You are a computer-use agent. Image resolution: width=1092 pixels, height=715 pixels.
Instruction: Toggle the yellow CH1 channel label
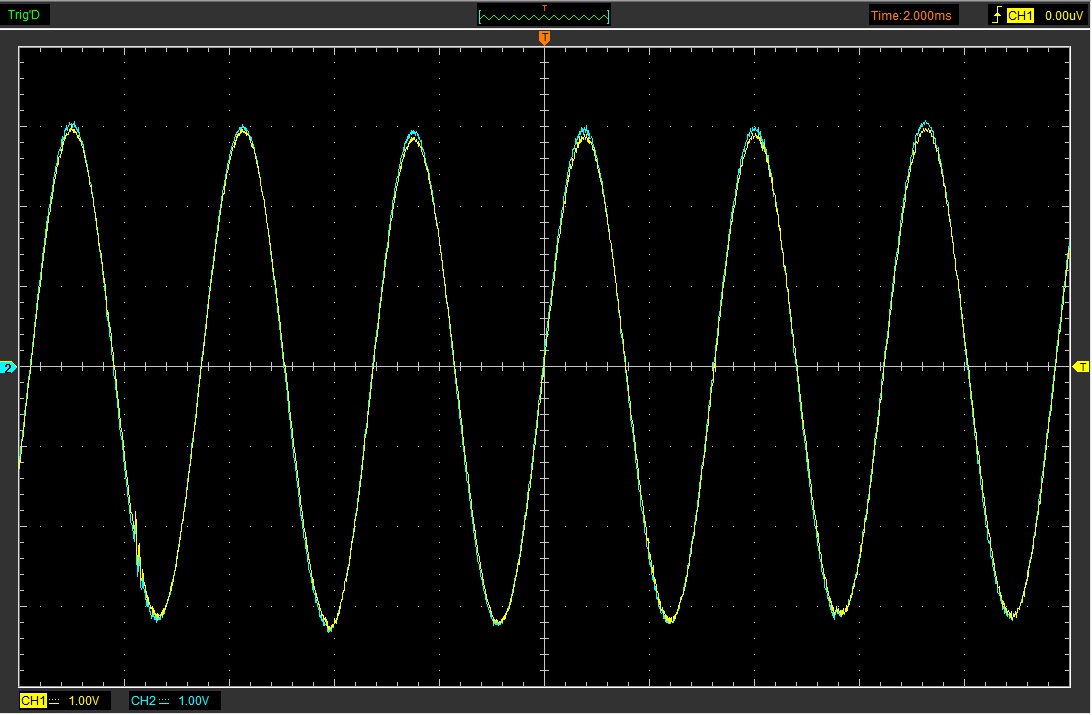[33, 701]
